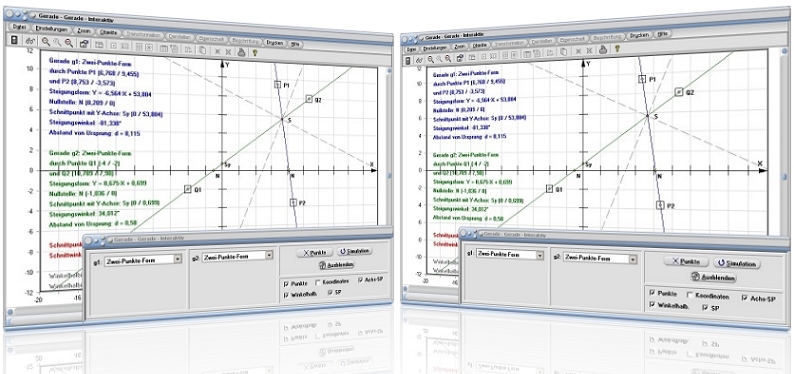Click the first magnifier icon in the right window toolbar
794x374 pixels.
(431, 59)
